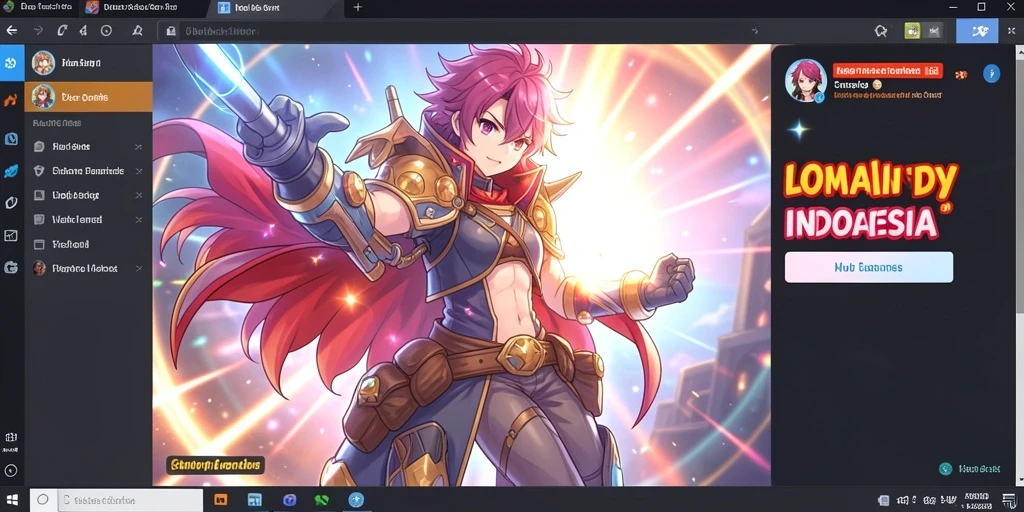Open the white ring icon in sidebar rail
Viewport: 1024px width, 512px height.
point(11,202)
